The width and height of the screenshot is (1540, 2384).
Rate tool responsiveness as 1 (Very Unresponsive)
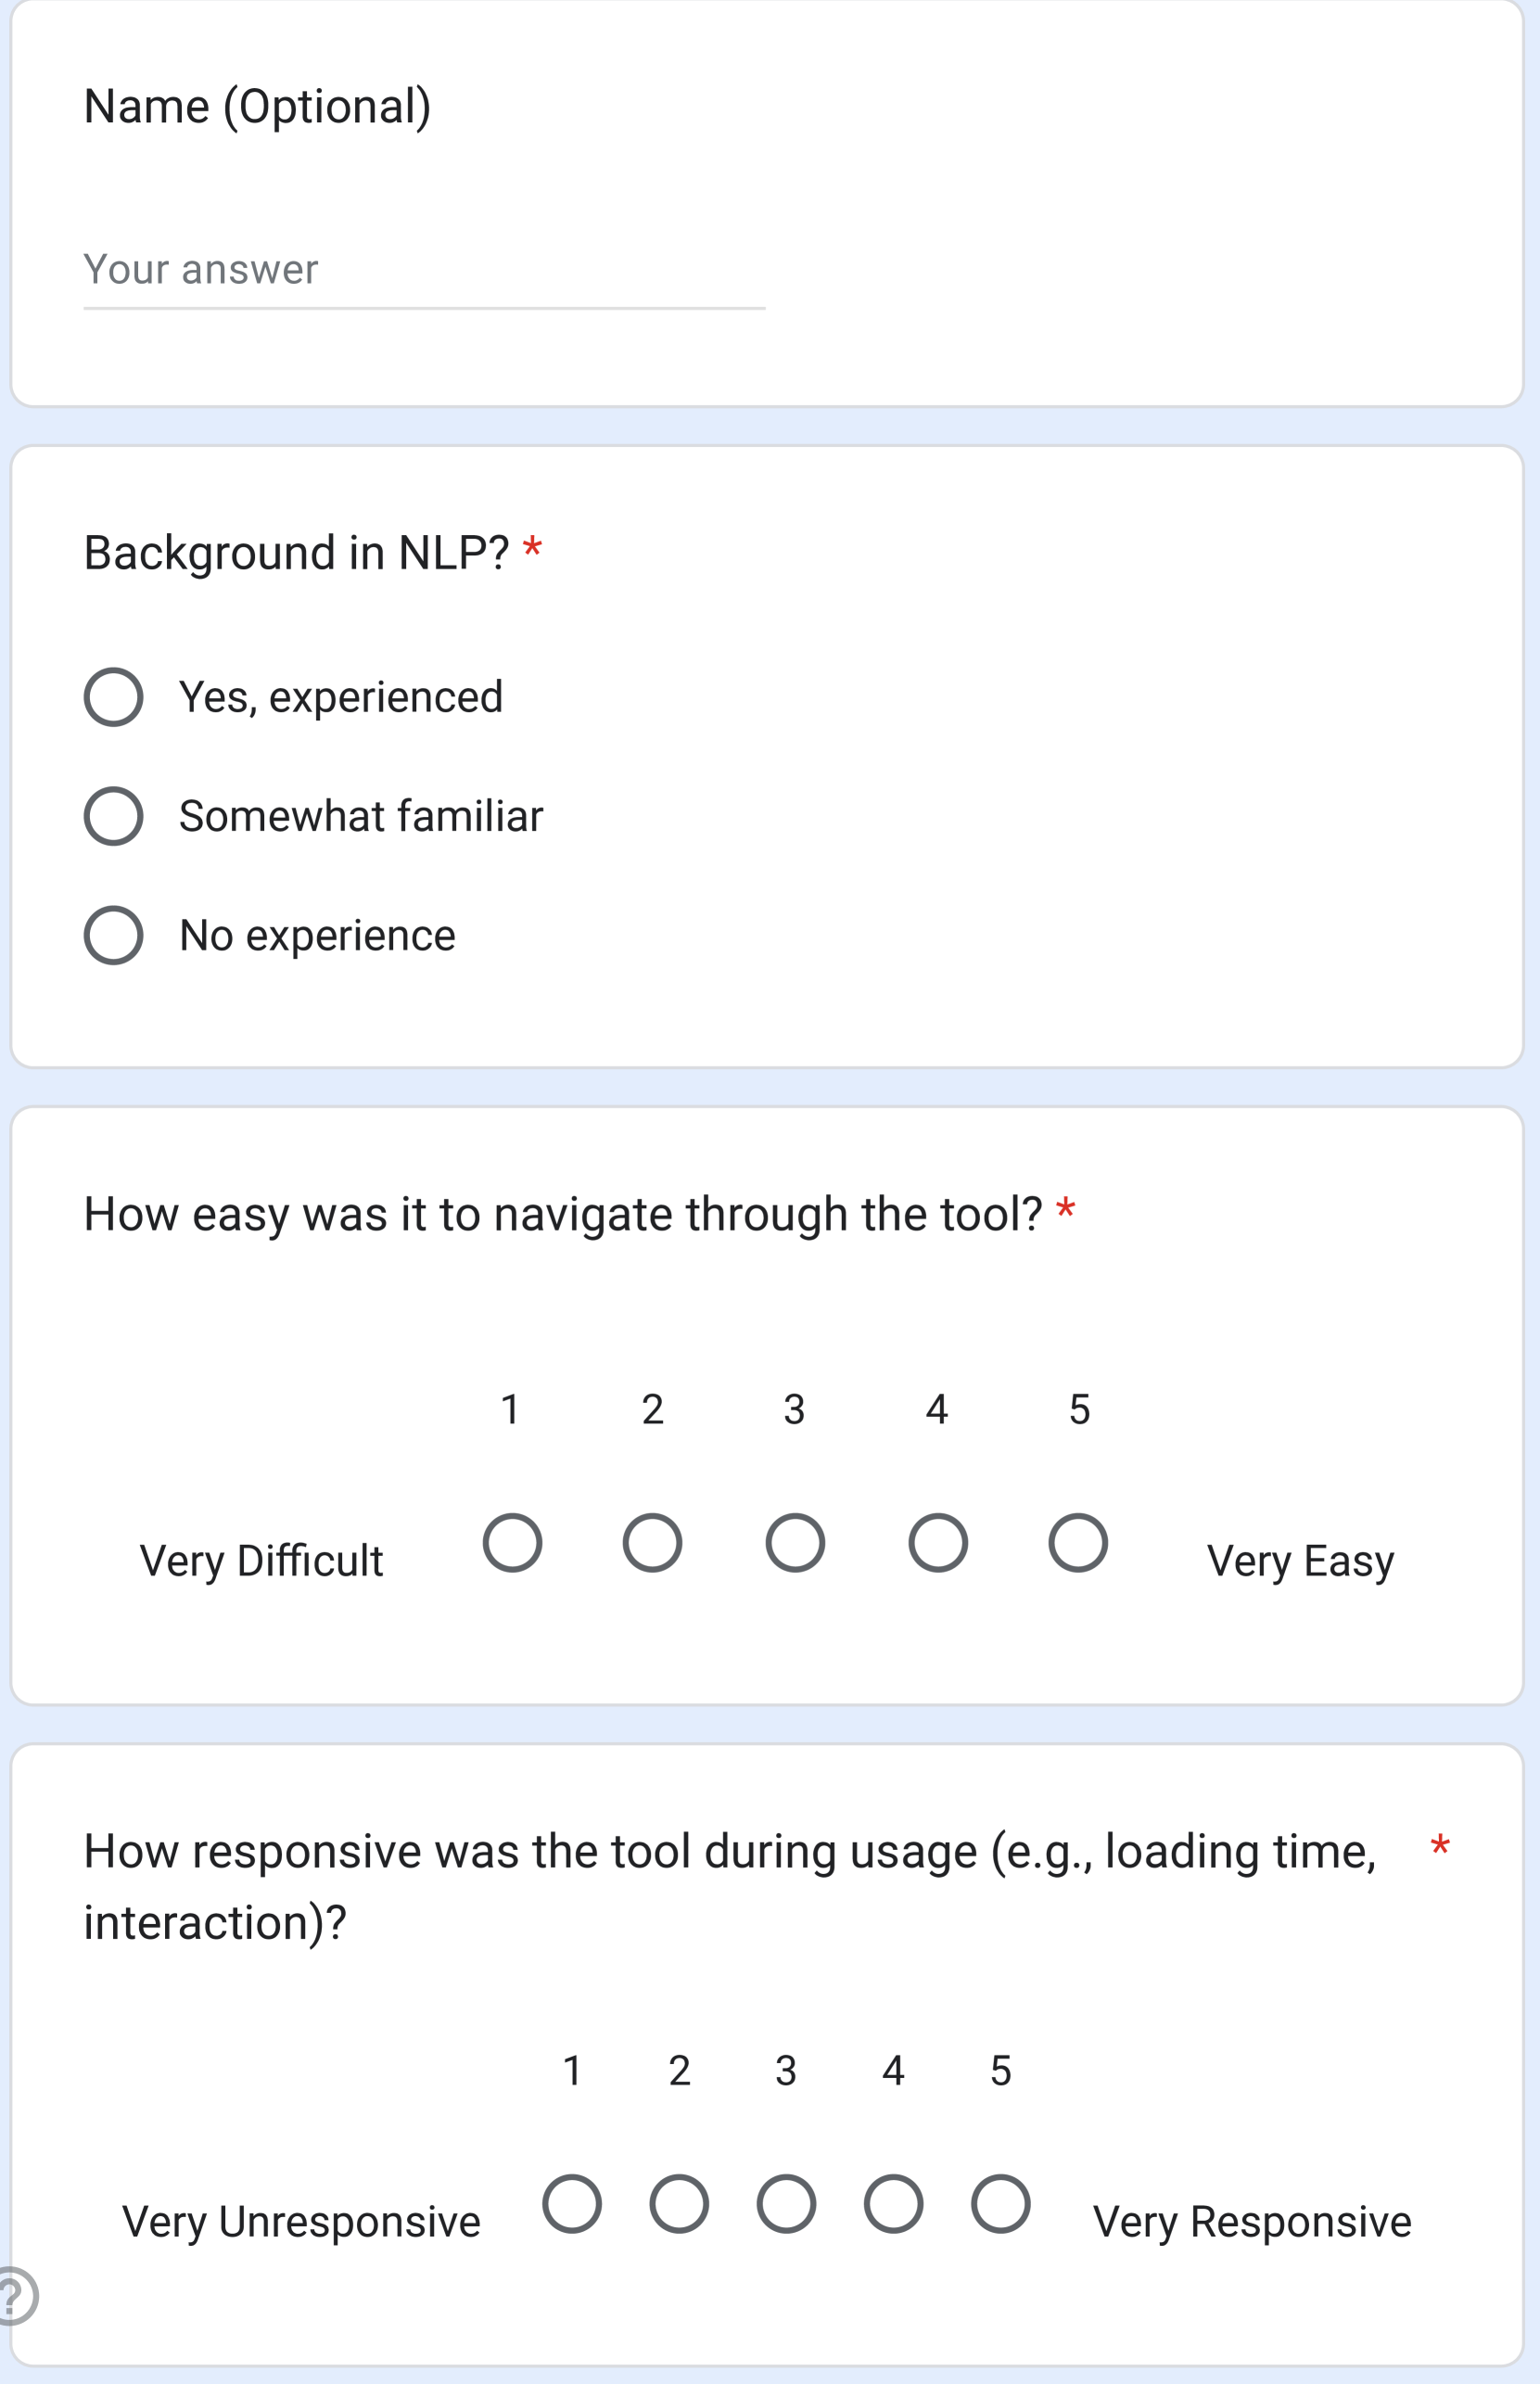click(x=572, y=2204)
